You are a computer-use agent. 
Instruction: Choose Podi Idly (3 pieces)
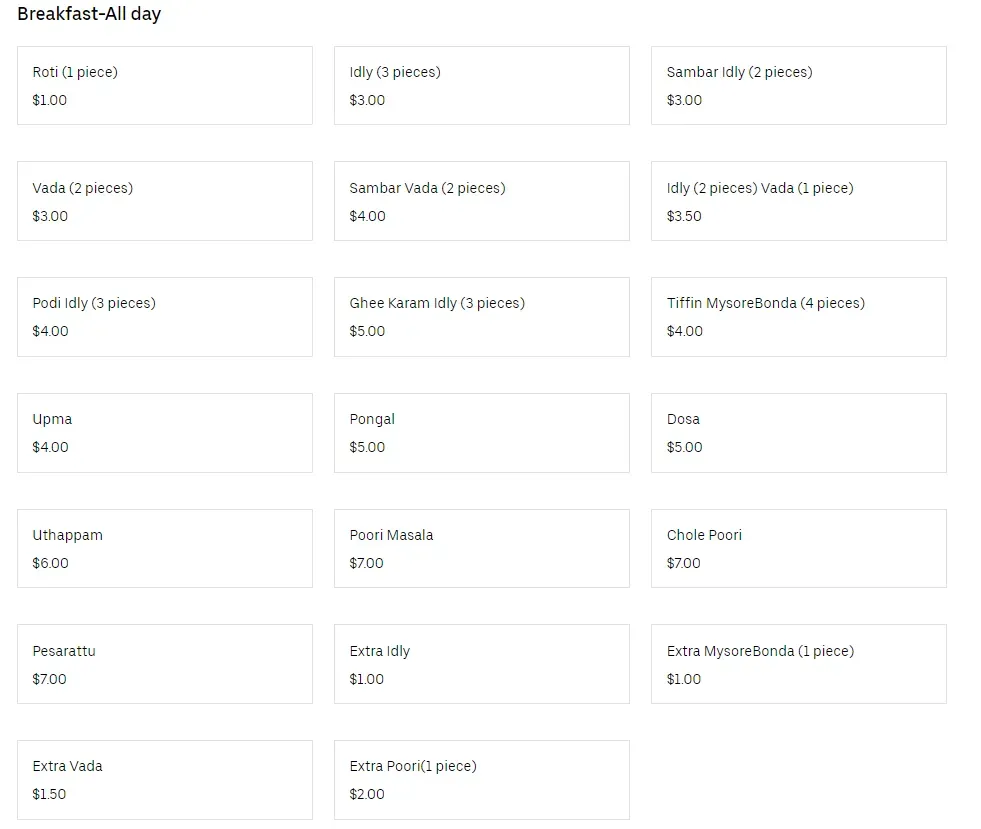[x=164, y=317]
